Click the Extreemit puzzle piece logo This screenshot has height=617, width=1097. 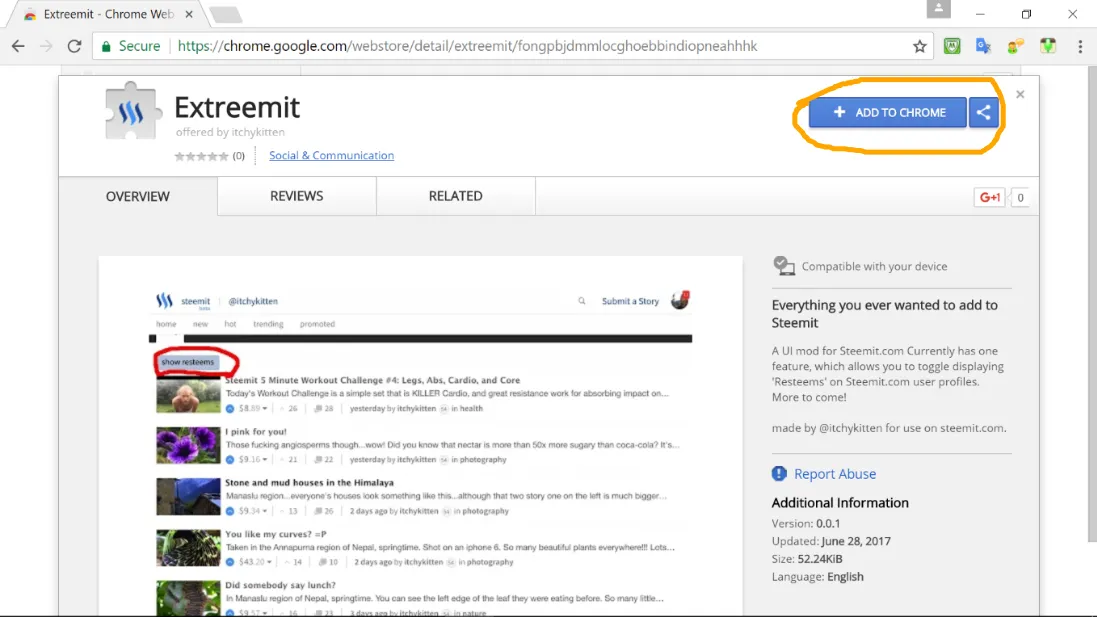[x=133, y=111]
